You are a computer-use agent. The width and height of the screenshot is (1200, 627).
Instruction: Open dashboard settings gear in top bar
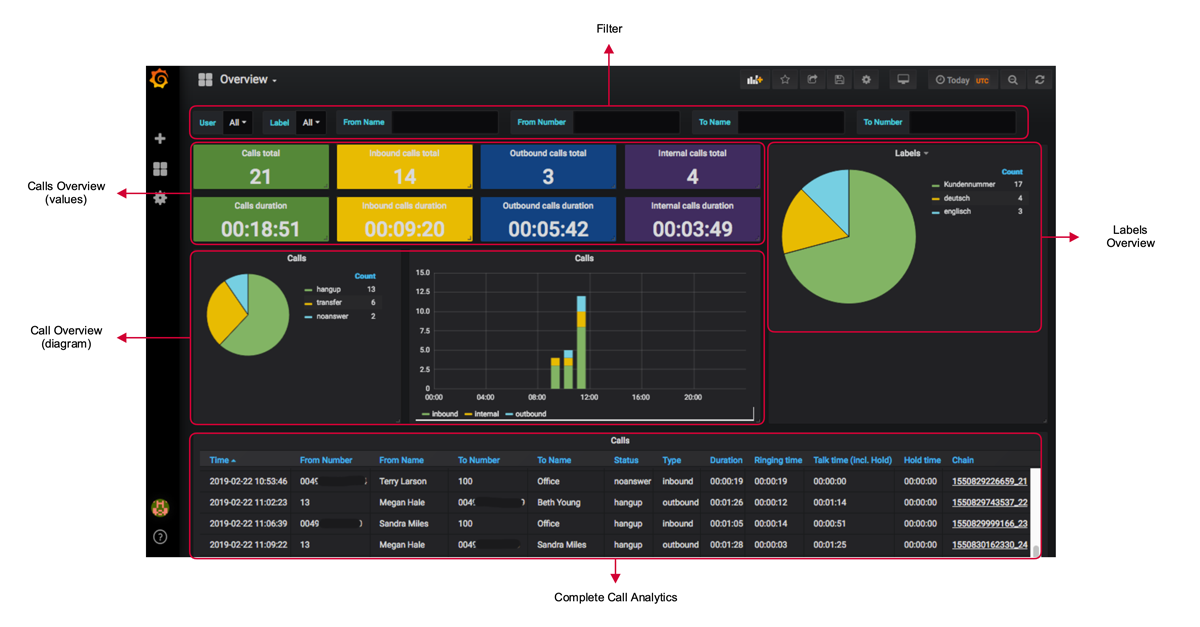pos(867,80)
